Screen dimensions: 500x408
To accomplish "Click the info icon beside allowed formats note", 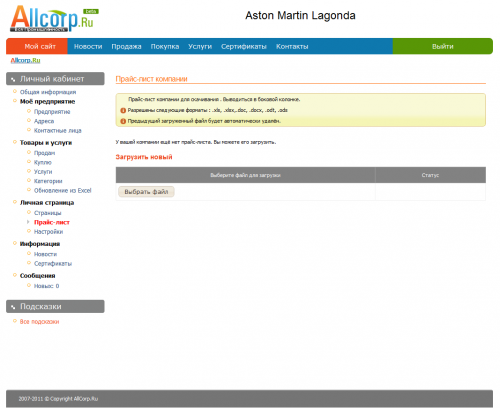I will pos(123,110).
